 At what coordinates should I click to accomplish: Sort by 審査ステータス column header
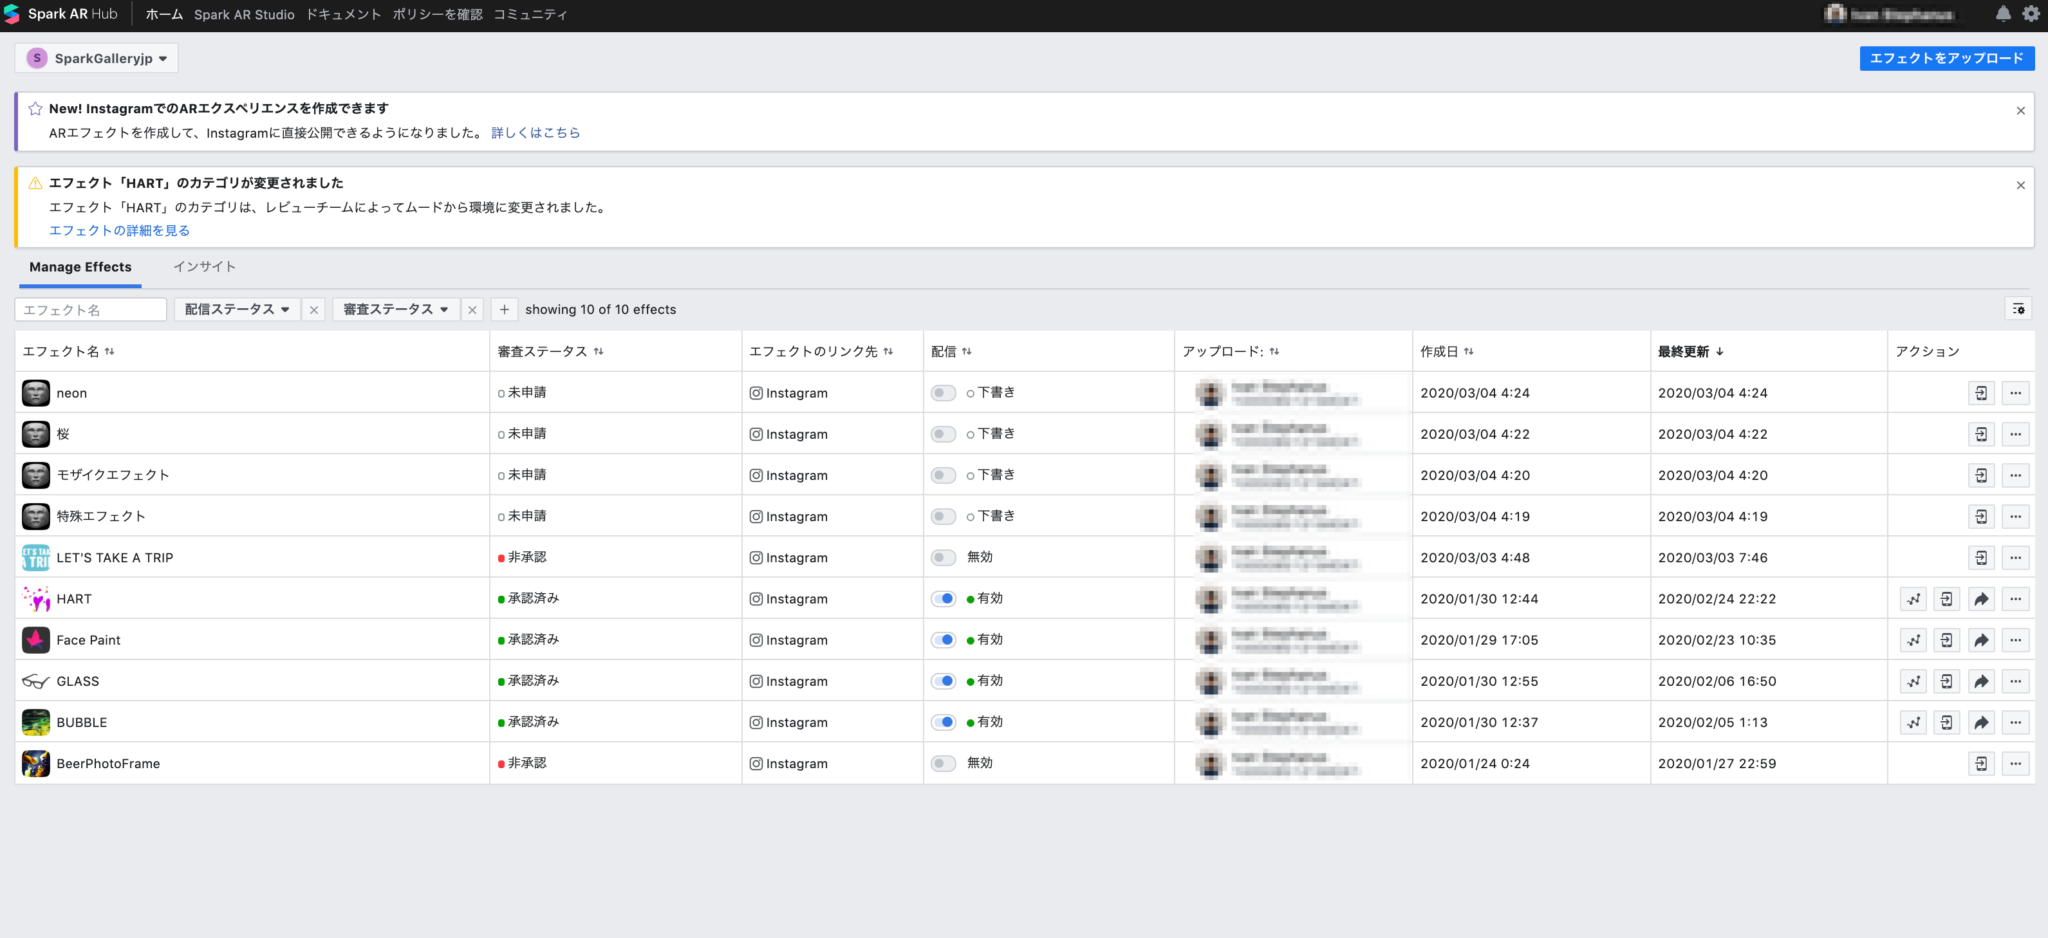[550, 351]
